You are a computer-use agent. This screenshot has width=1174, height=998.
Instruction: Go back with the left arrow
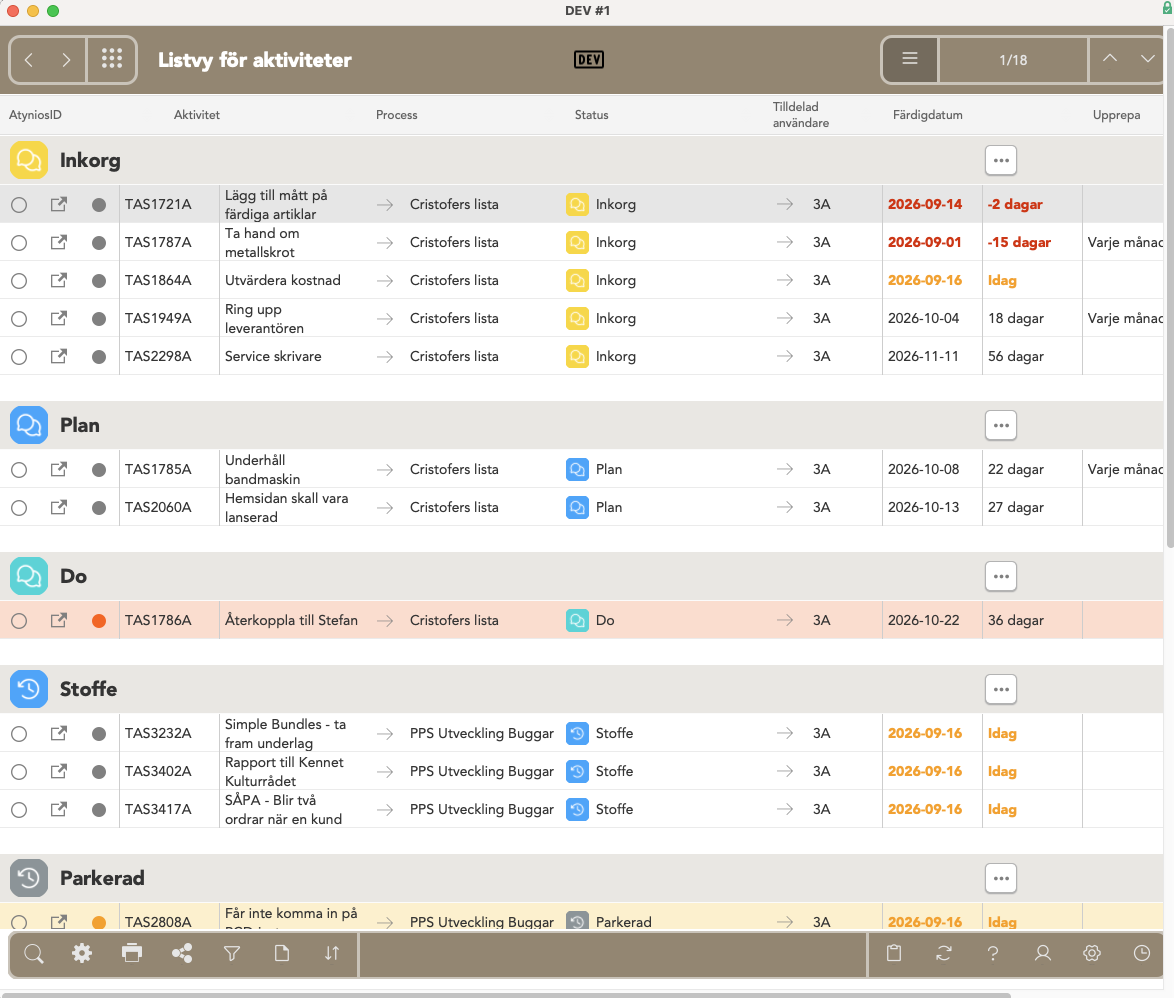click(29, 60)
